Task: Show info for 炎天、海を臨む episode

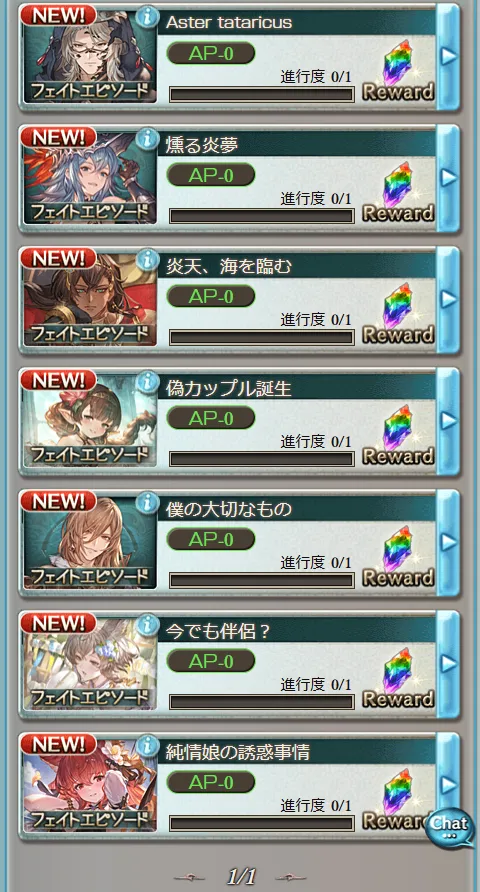Action: click(x=147, y=259)
